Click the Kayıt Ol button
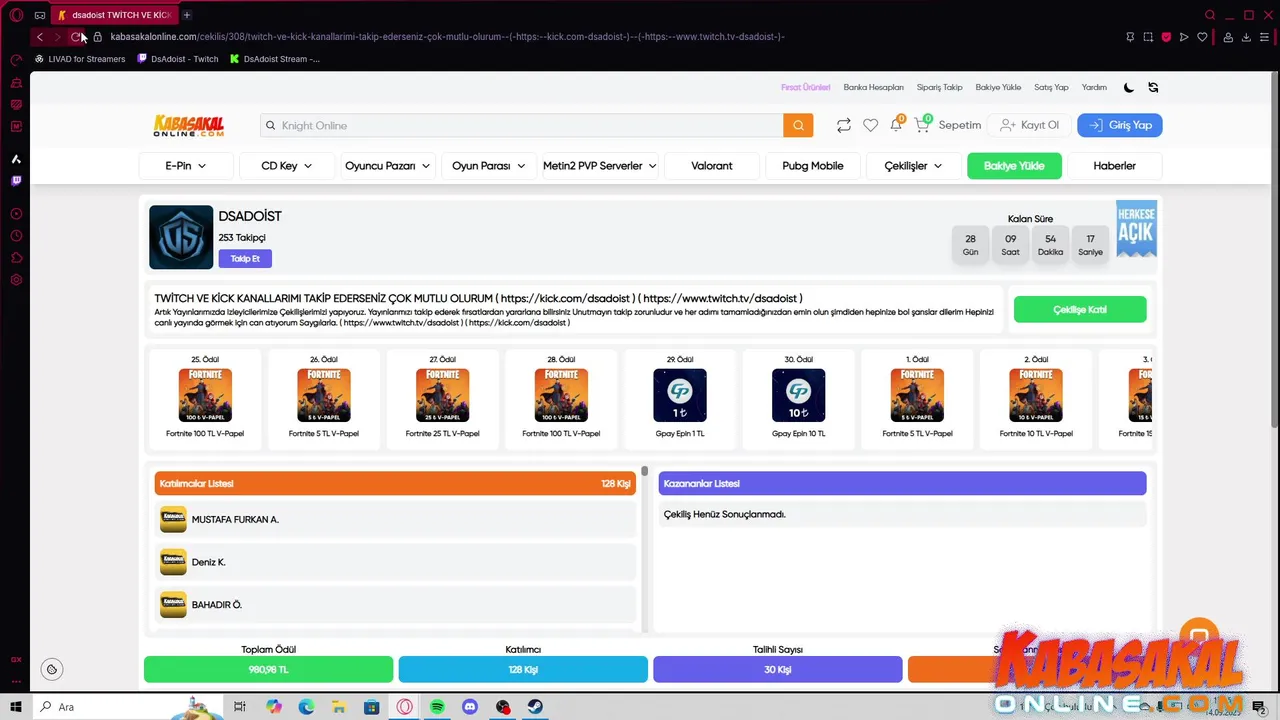1280x720 pixels. click(1029, 125)
